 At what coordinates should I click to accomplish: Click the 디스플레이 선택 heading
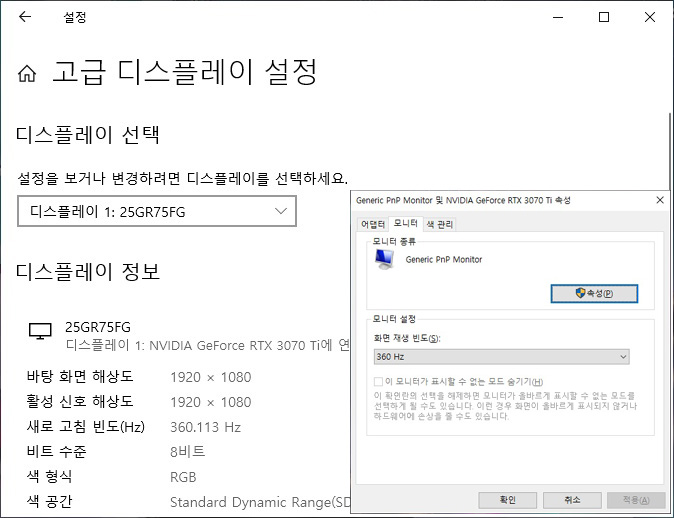[88, 135]
